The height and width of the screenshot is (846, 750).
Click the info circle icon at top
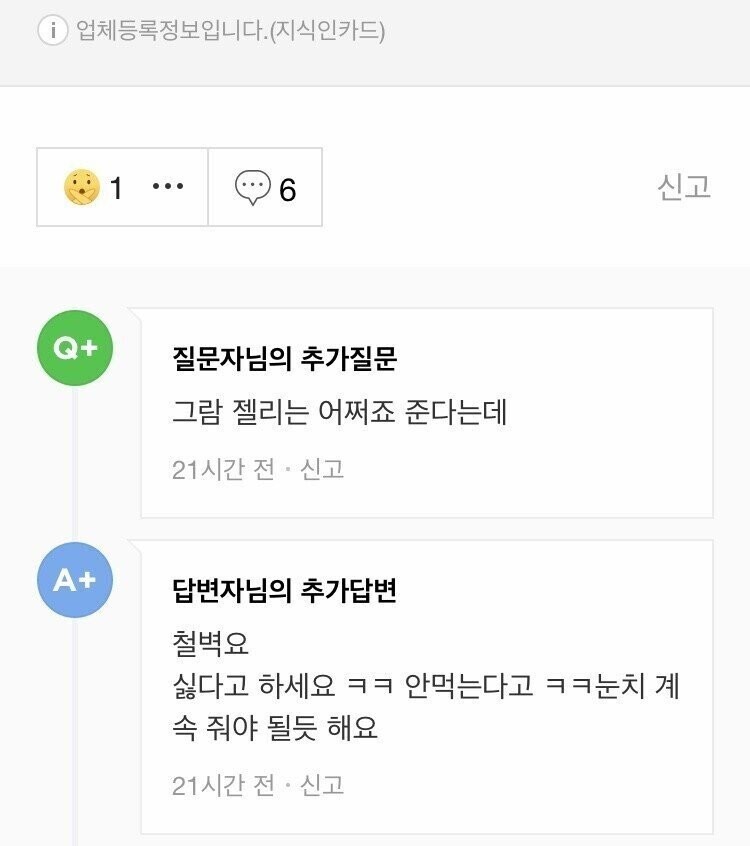tap(53, 30)
